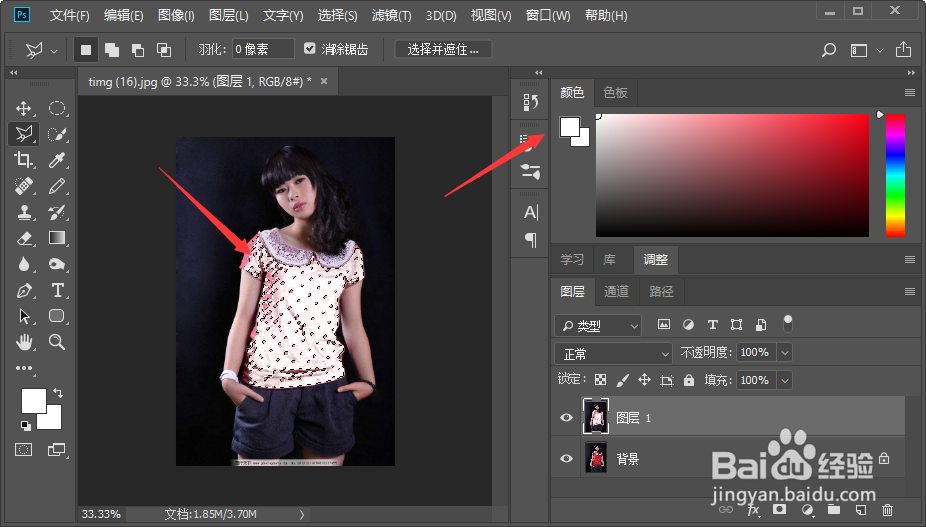Select the Brush tool

point(57,186)
